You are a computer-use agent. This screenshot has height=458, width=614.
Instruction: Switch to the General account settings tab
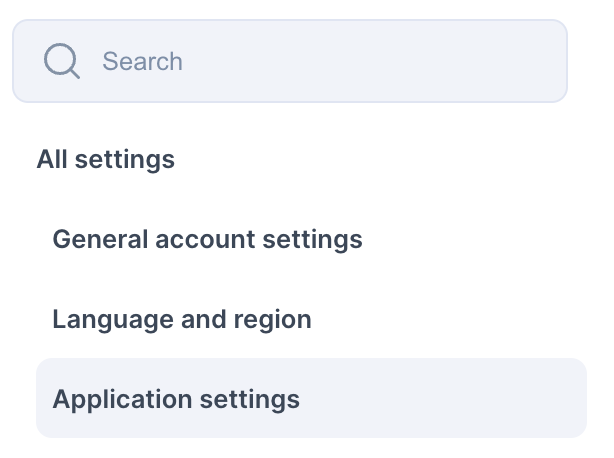(208, 240)
